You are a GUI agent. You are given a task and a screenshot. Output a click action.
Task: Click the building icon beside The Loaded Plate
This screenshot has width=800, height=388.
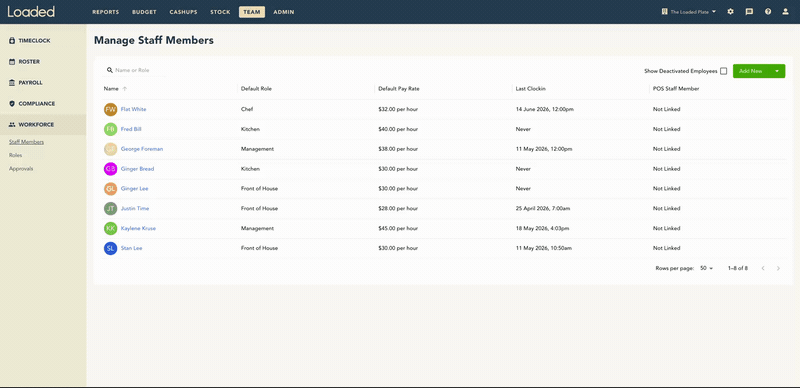point(664,12)
